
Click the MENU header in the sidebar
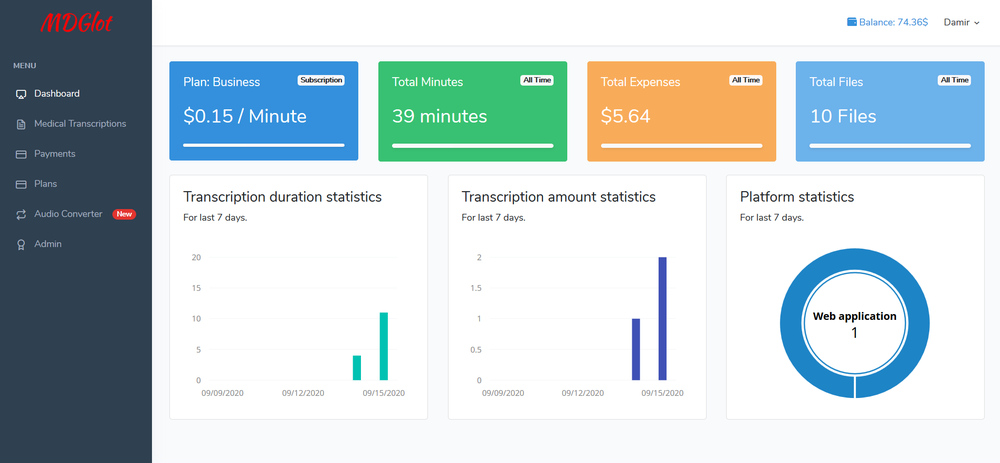[x=25, y=66]
